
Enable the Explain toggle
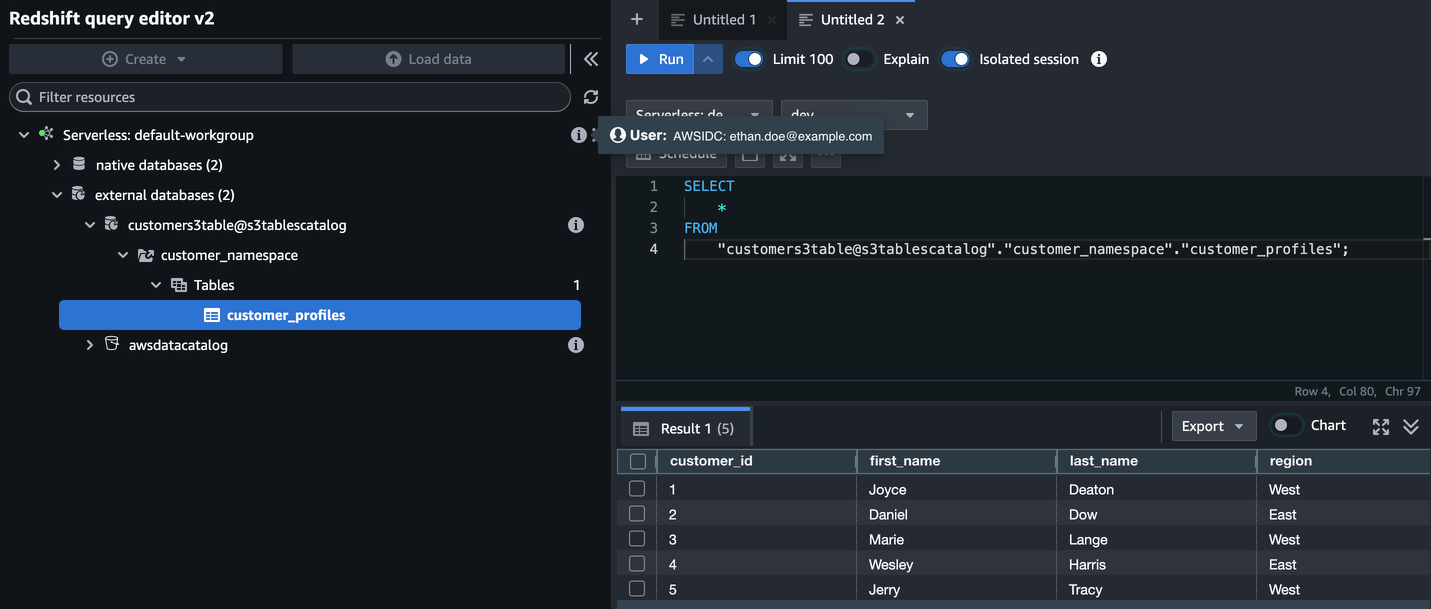click(x=859, y=59)
